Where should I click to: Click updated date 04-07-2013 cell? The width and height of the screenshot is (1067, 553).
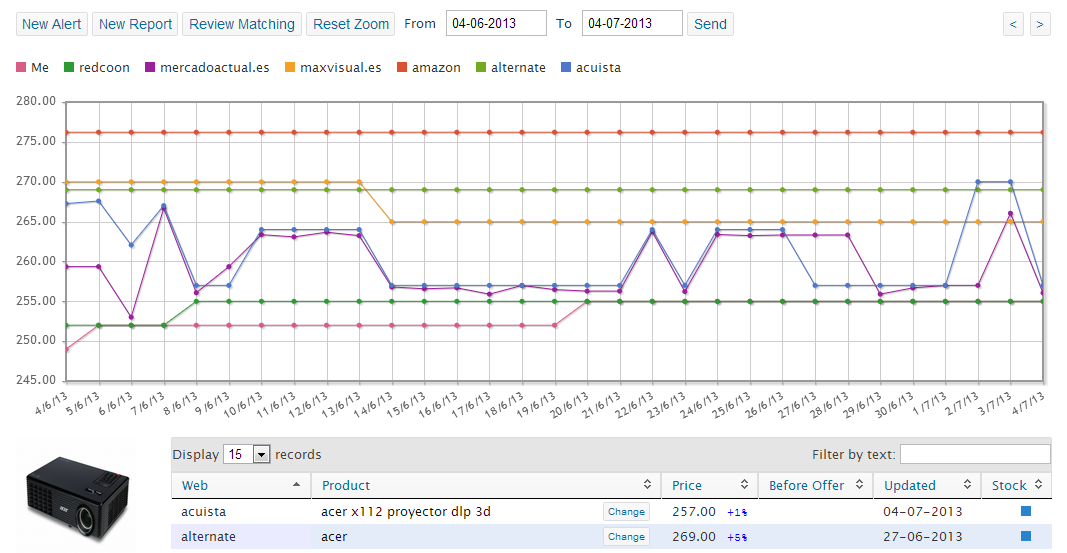(923, 512)
